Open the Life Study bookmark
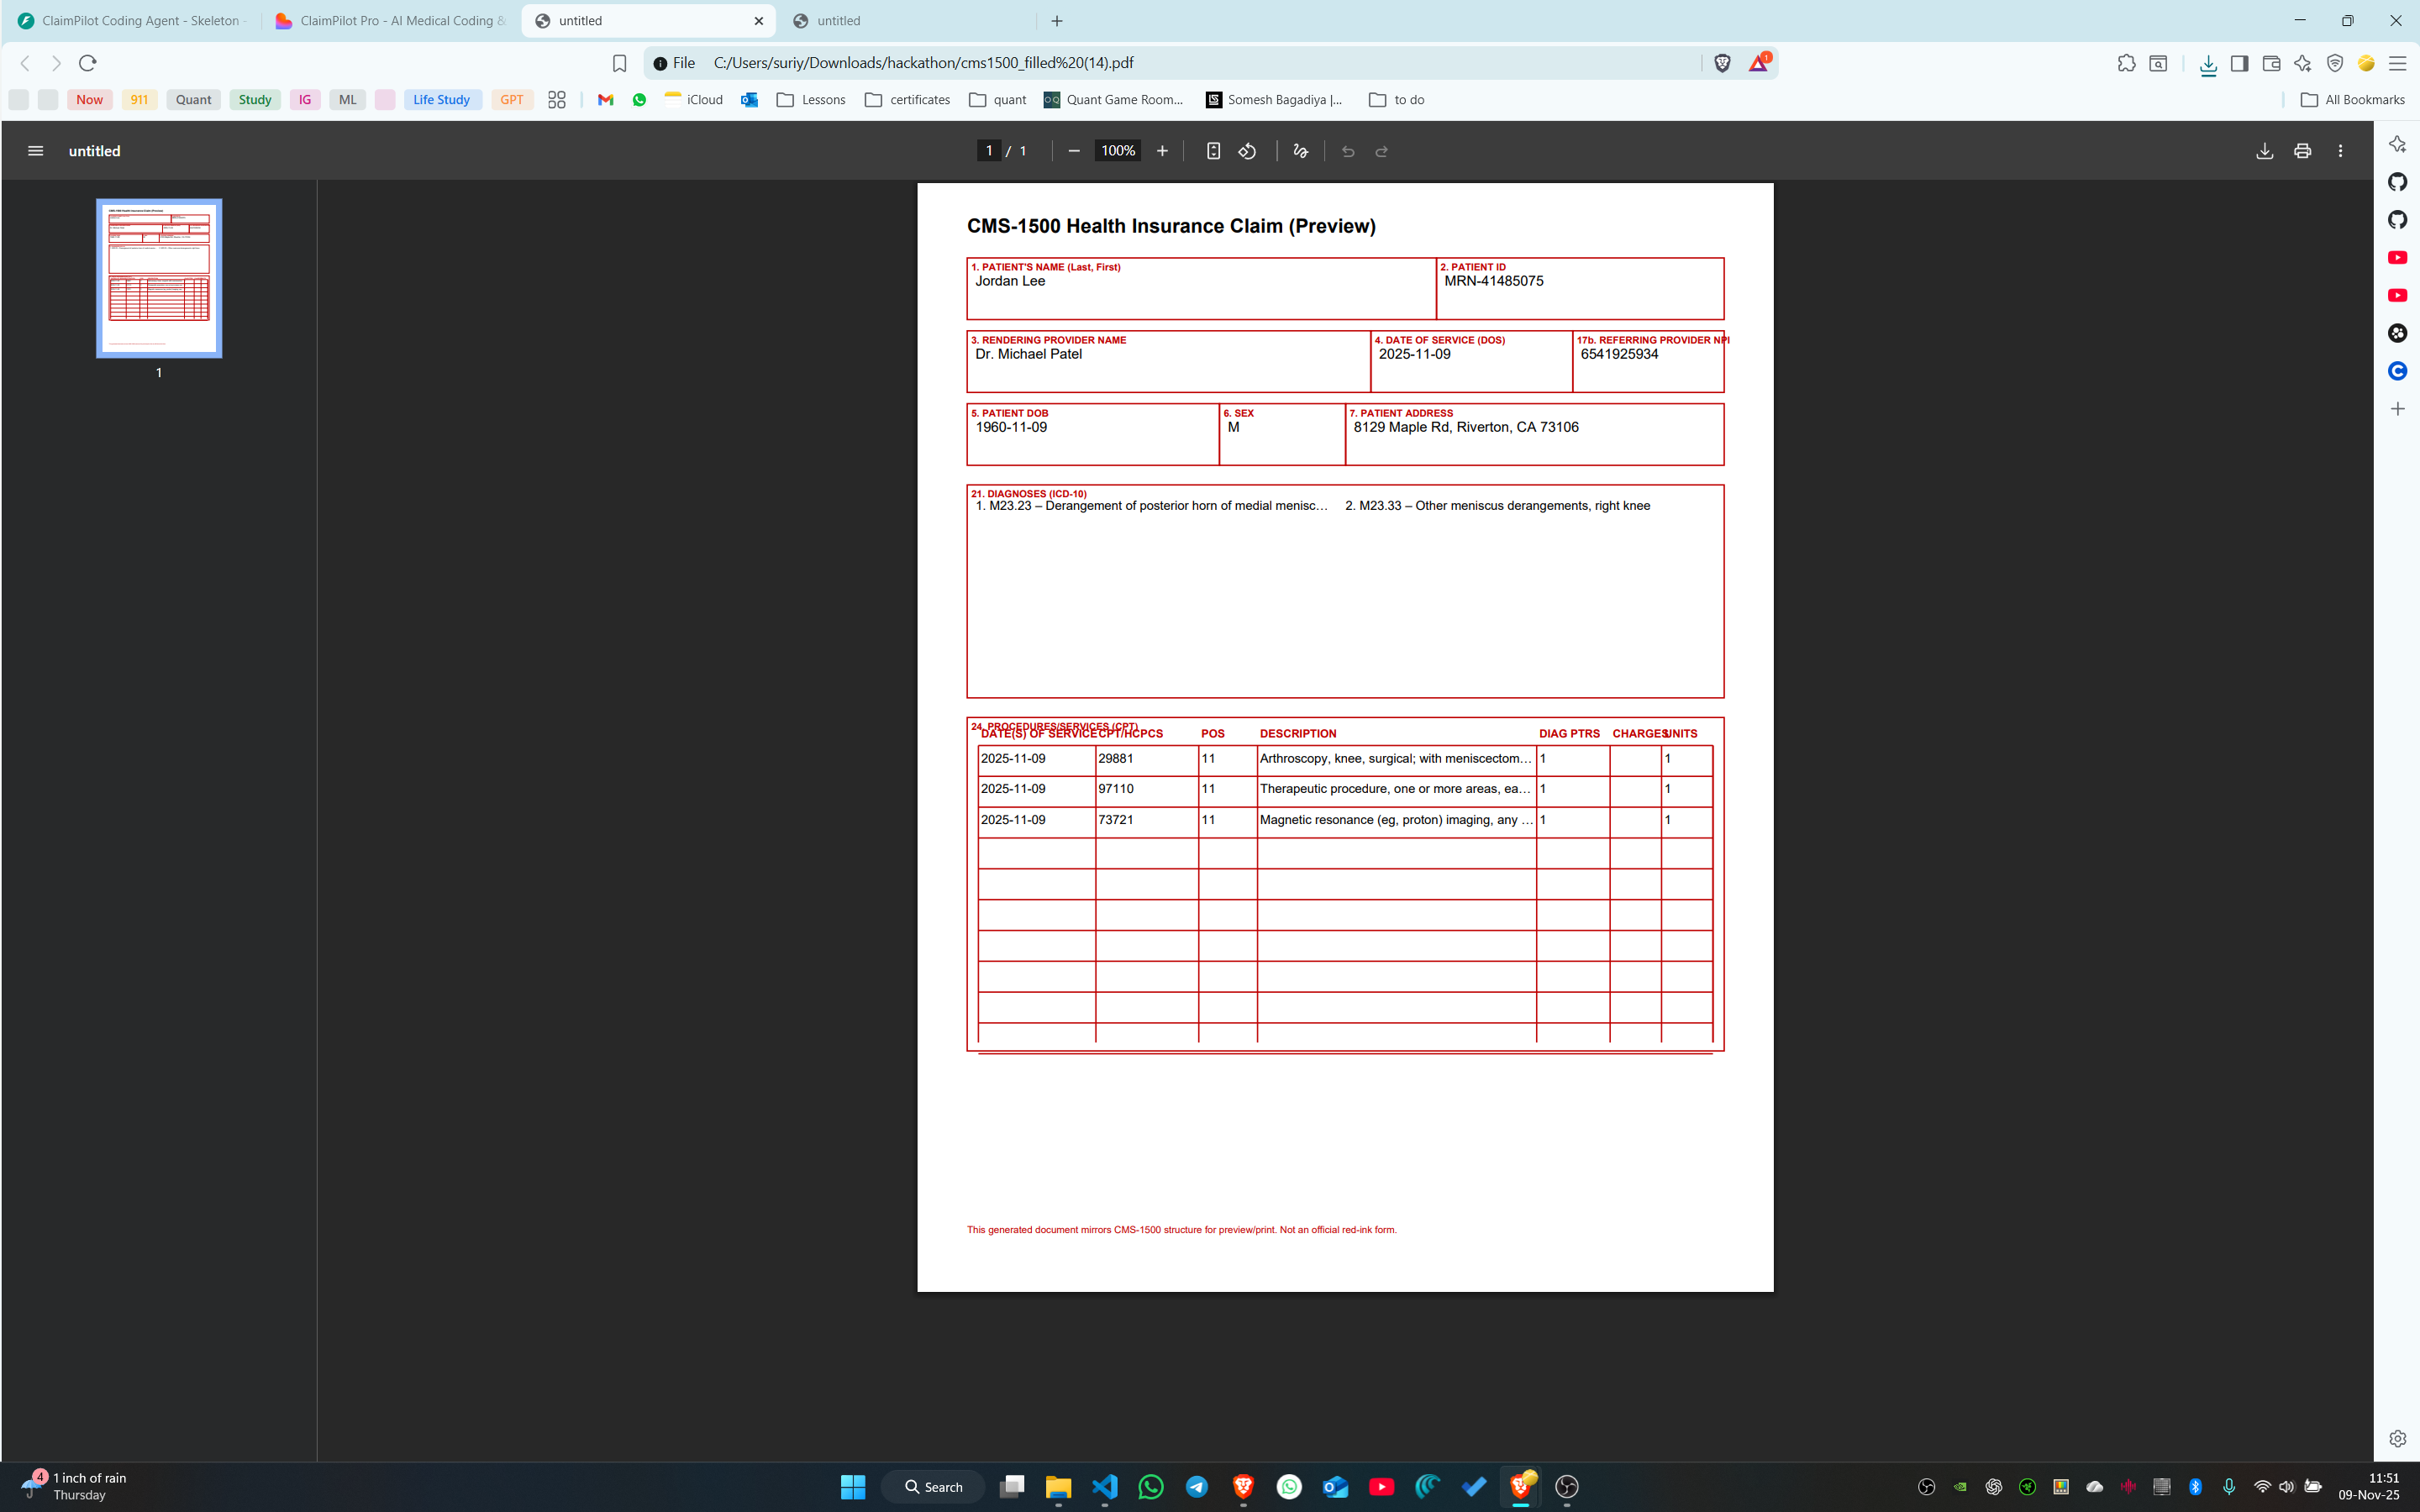 pos(441,100)
